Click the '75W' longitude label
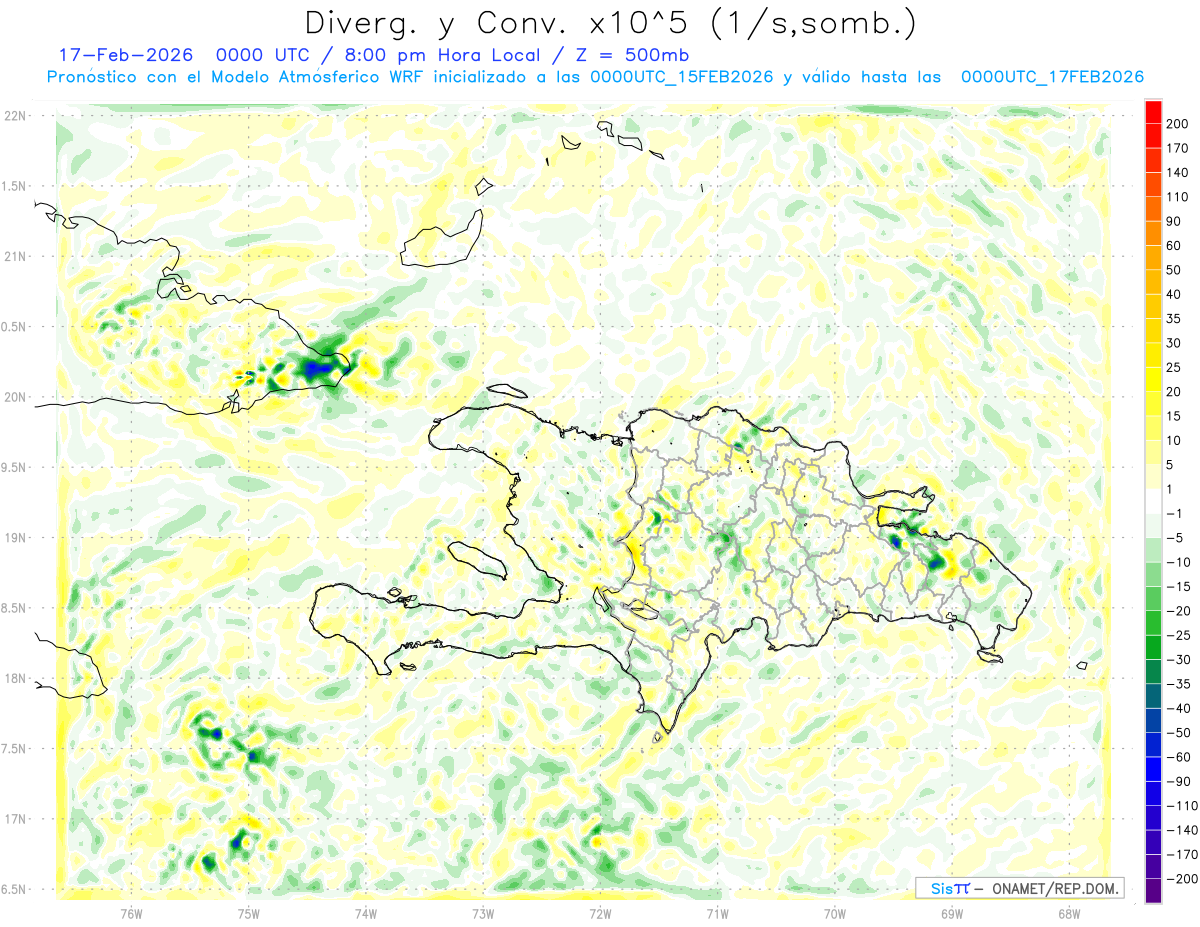Viewport: 1200px width, 927px height. [249, 913]
